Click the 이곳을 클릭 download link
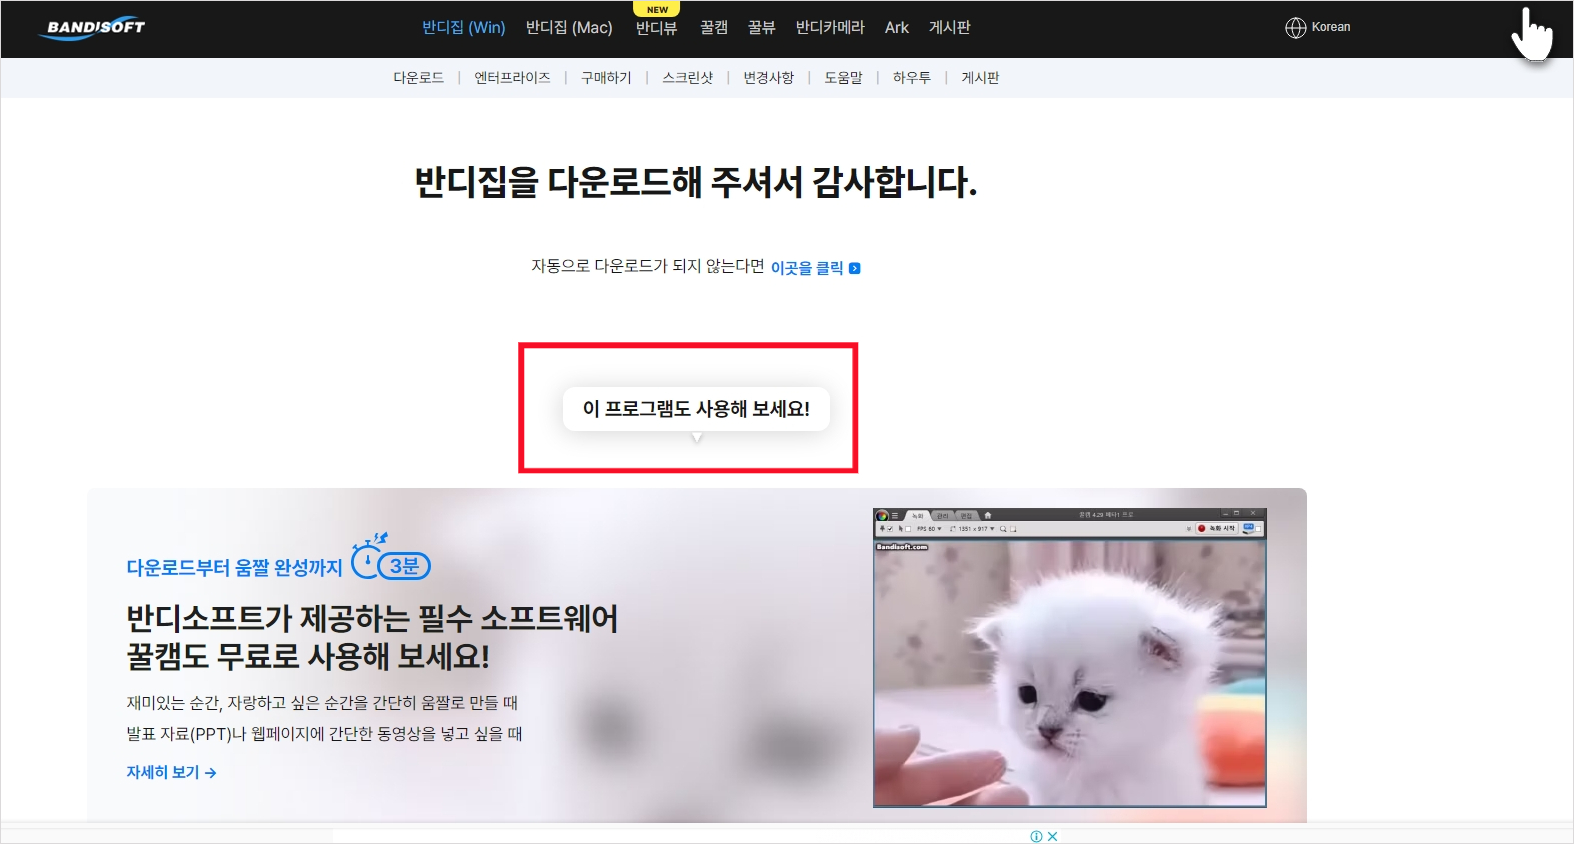The height and width of the screenshot is (844, 1574). (807, 268)
